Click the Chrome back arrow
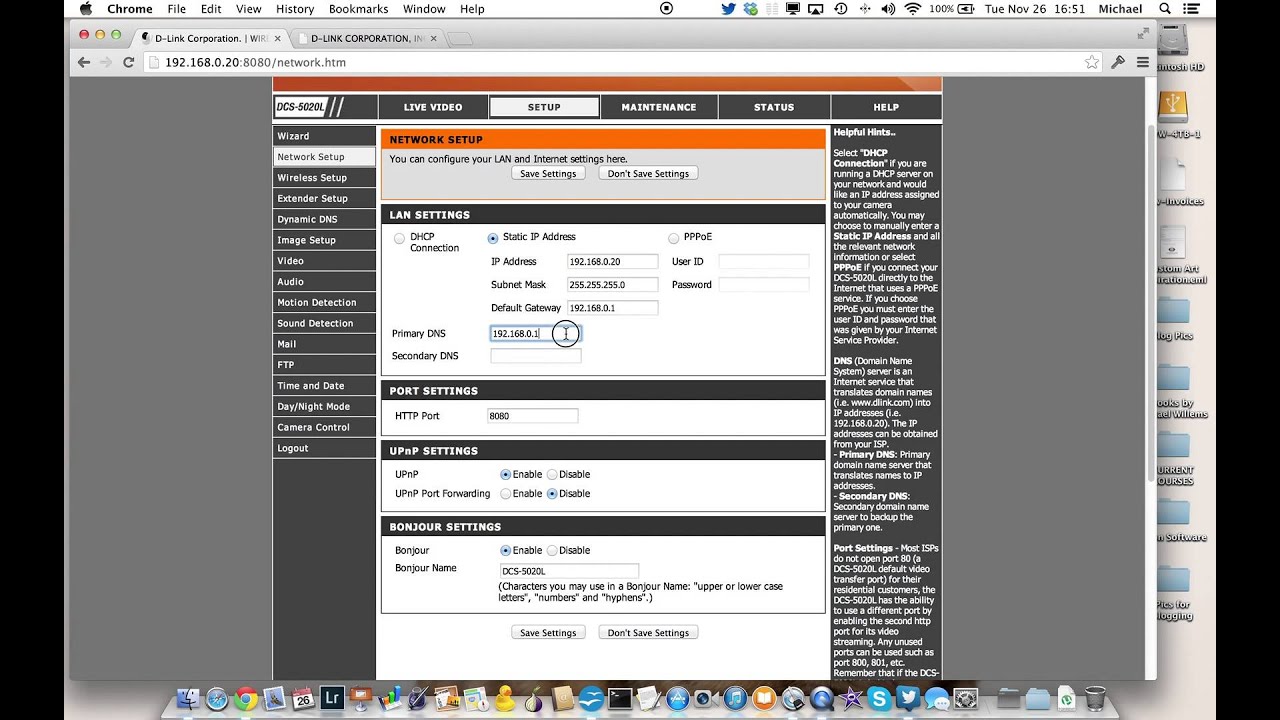 pos(84,62)
